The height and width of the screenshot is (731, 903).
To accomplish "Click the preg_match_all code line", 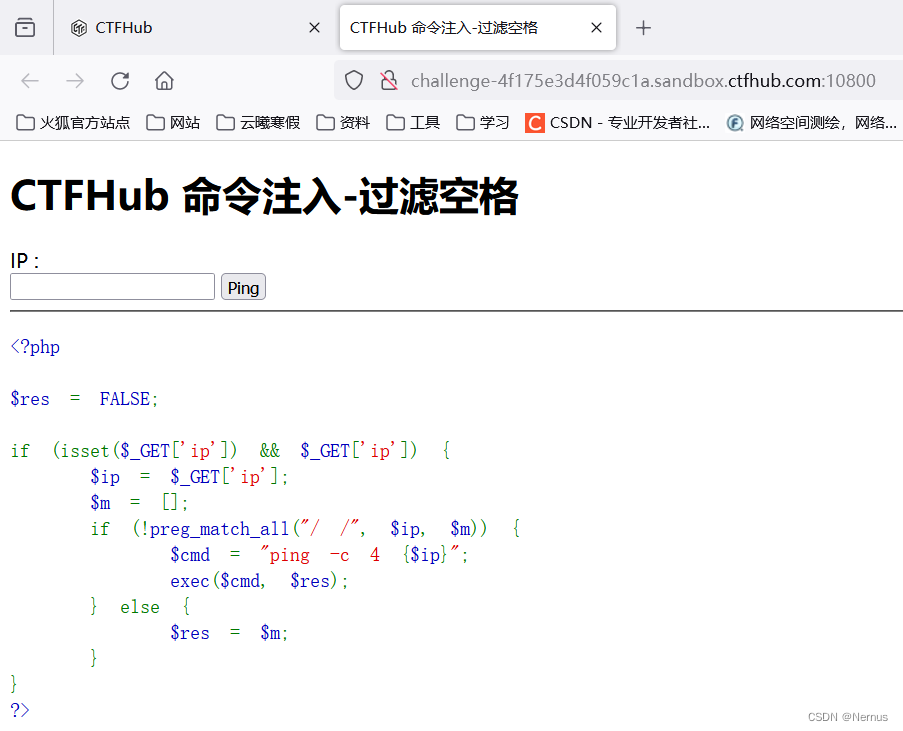I will tap(305, 528).
